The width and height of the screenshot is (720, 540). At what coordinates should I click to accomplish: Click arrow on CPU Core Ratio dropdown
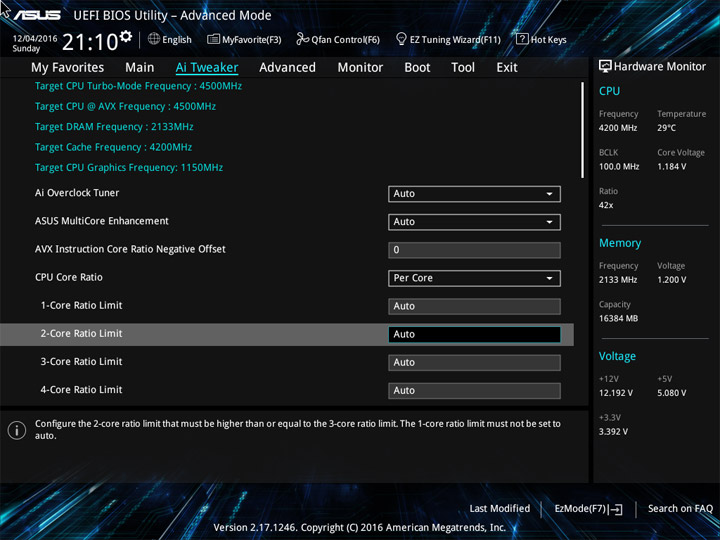coord(549,279)
